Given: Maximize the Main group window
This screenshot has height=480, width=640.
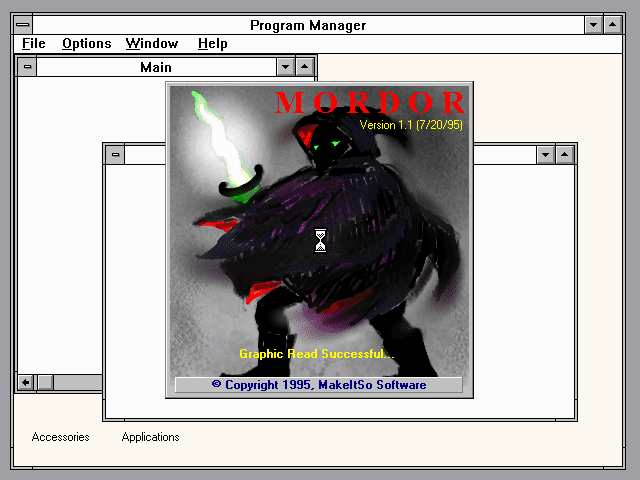Looking at the screenshot, I should click(304, 67).
